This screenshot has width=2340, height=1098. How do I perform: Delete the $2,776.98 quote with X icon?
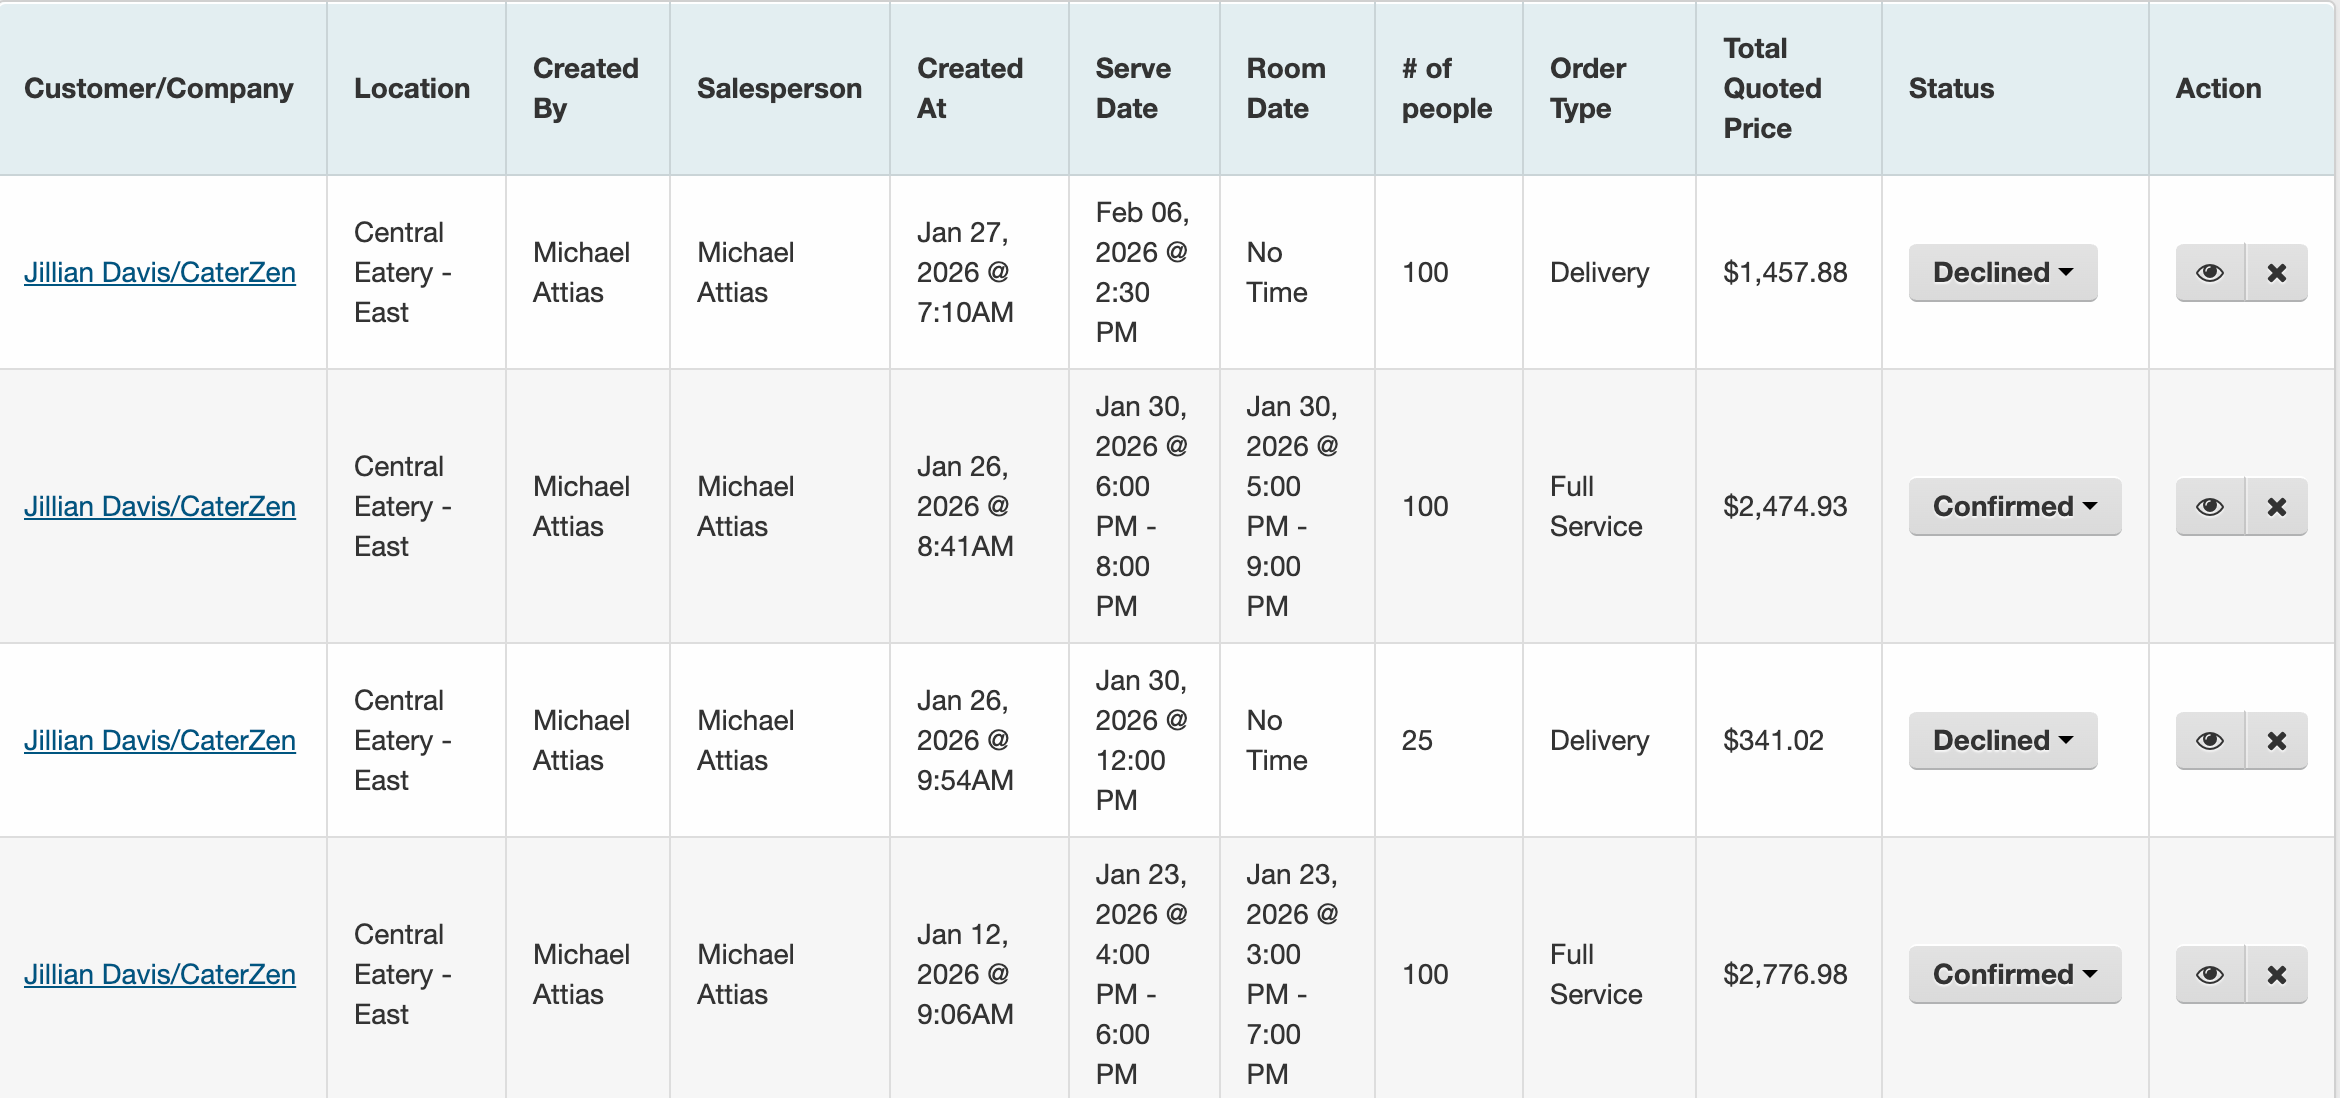2277,975
